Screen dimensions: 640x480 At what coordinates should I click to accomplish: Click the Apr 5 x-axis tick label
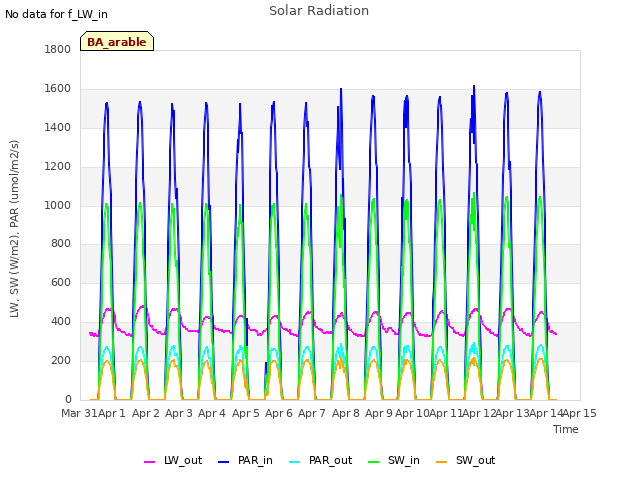pyautogui.click(x=246, y=413)
